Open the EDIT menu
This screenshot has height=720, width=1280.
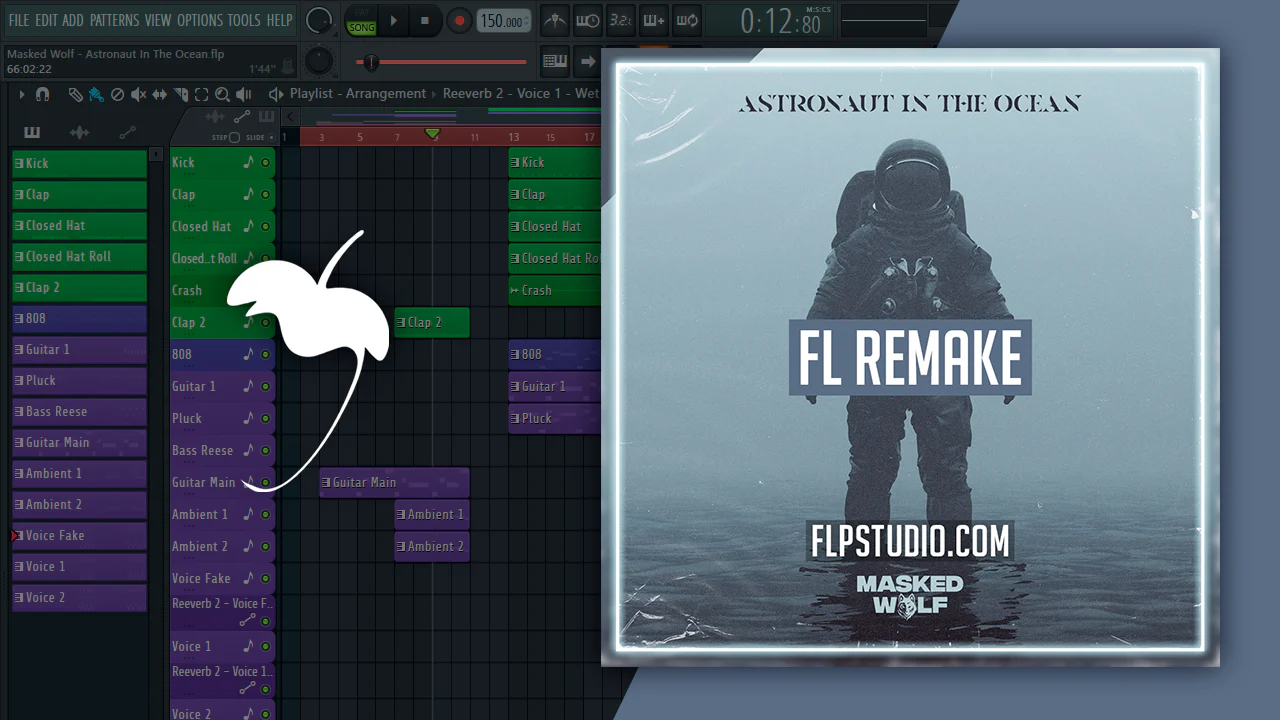(x=46, y=20)
